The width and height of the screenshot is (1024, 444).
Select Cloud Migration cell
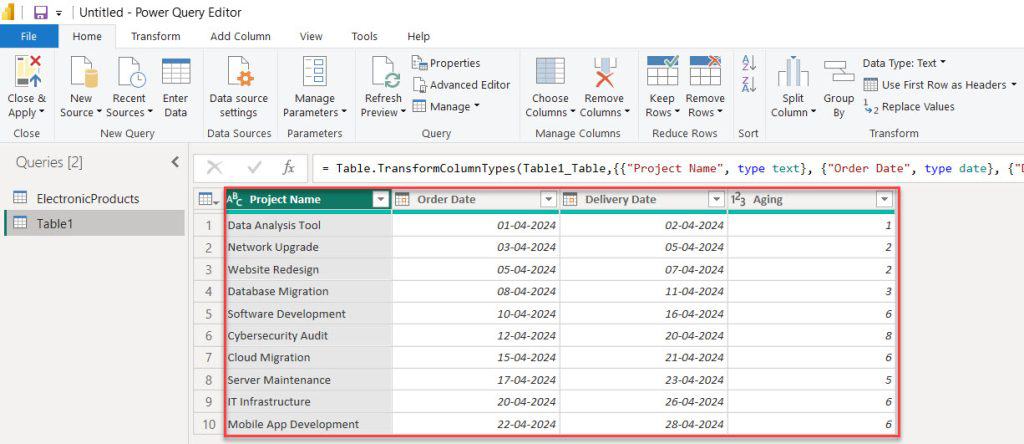coord(308,357)
